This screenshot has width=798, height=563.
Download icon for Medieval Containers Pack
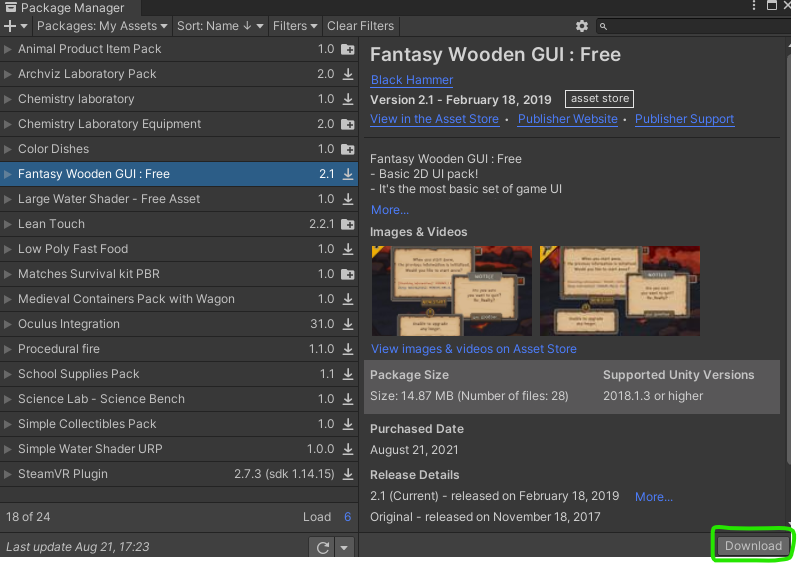coord(348,299)
